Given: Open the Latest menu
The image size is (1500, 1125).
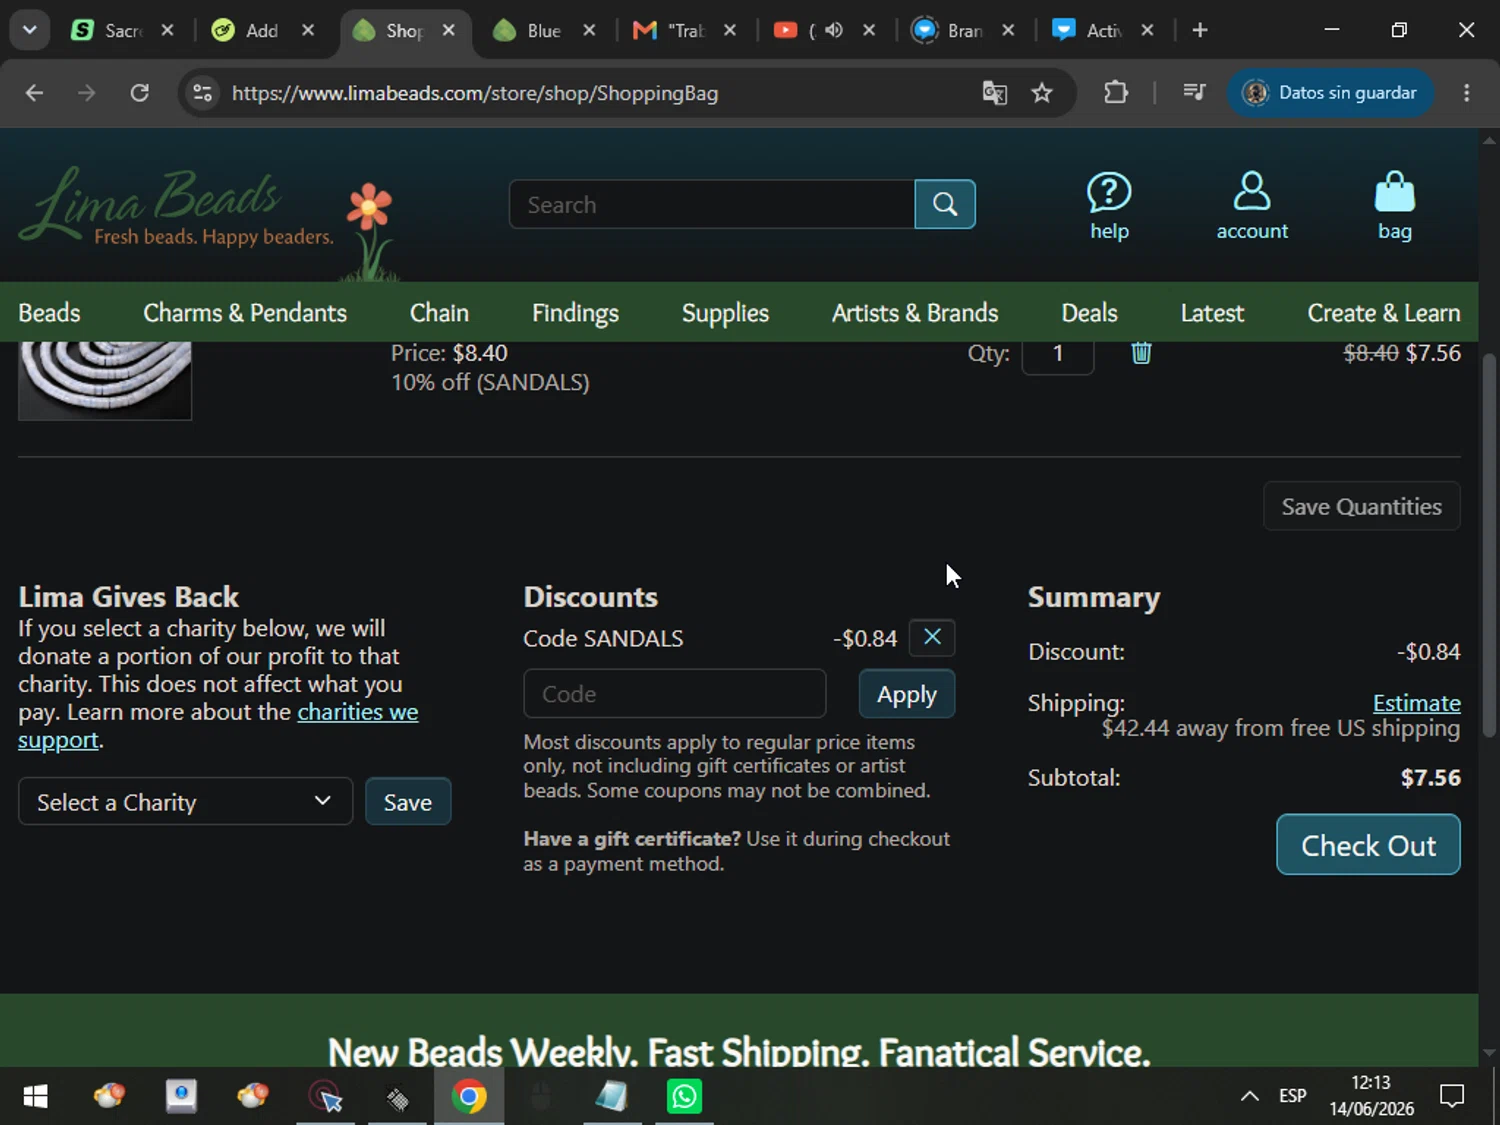Looking at the screenshot, I should (1212, 313).
